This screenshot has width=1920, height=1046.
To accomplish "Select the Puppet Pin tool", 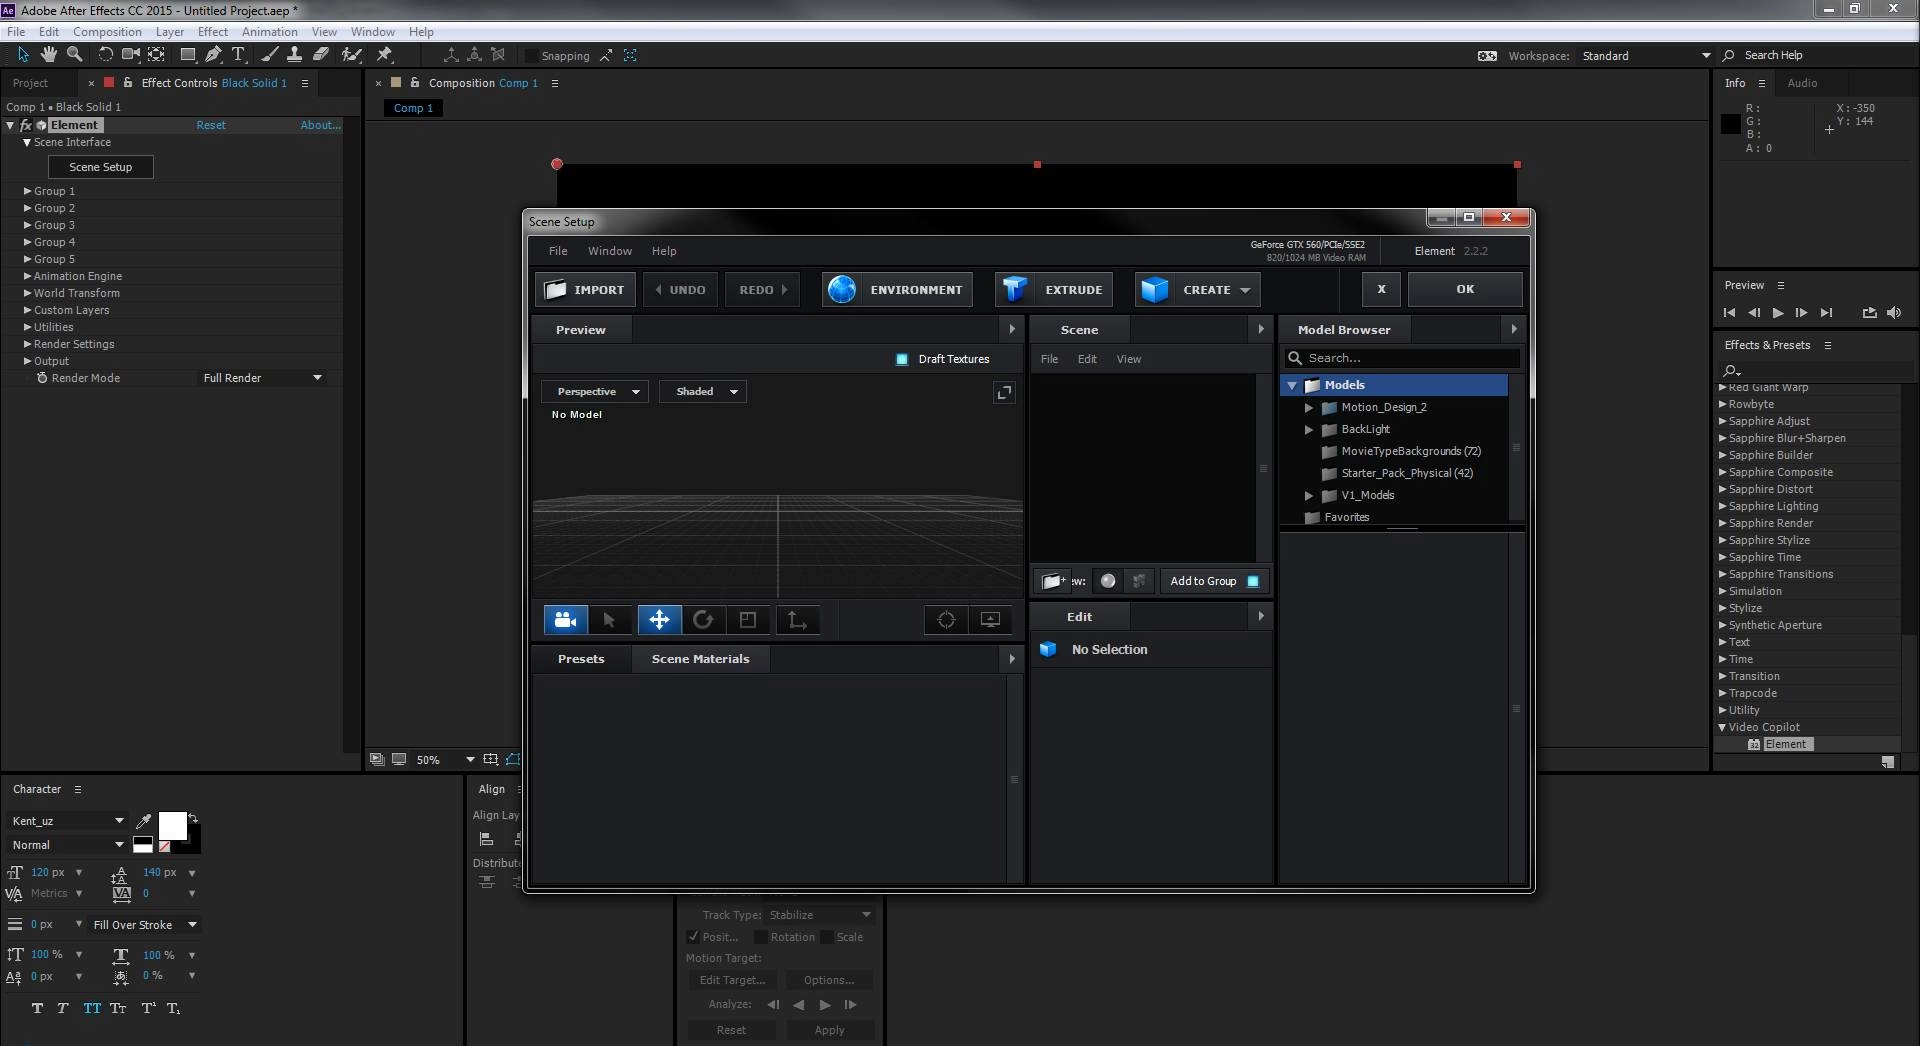I will click(x=385, y=55).
